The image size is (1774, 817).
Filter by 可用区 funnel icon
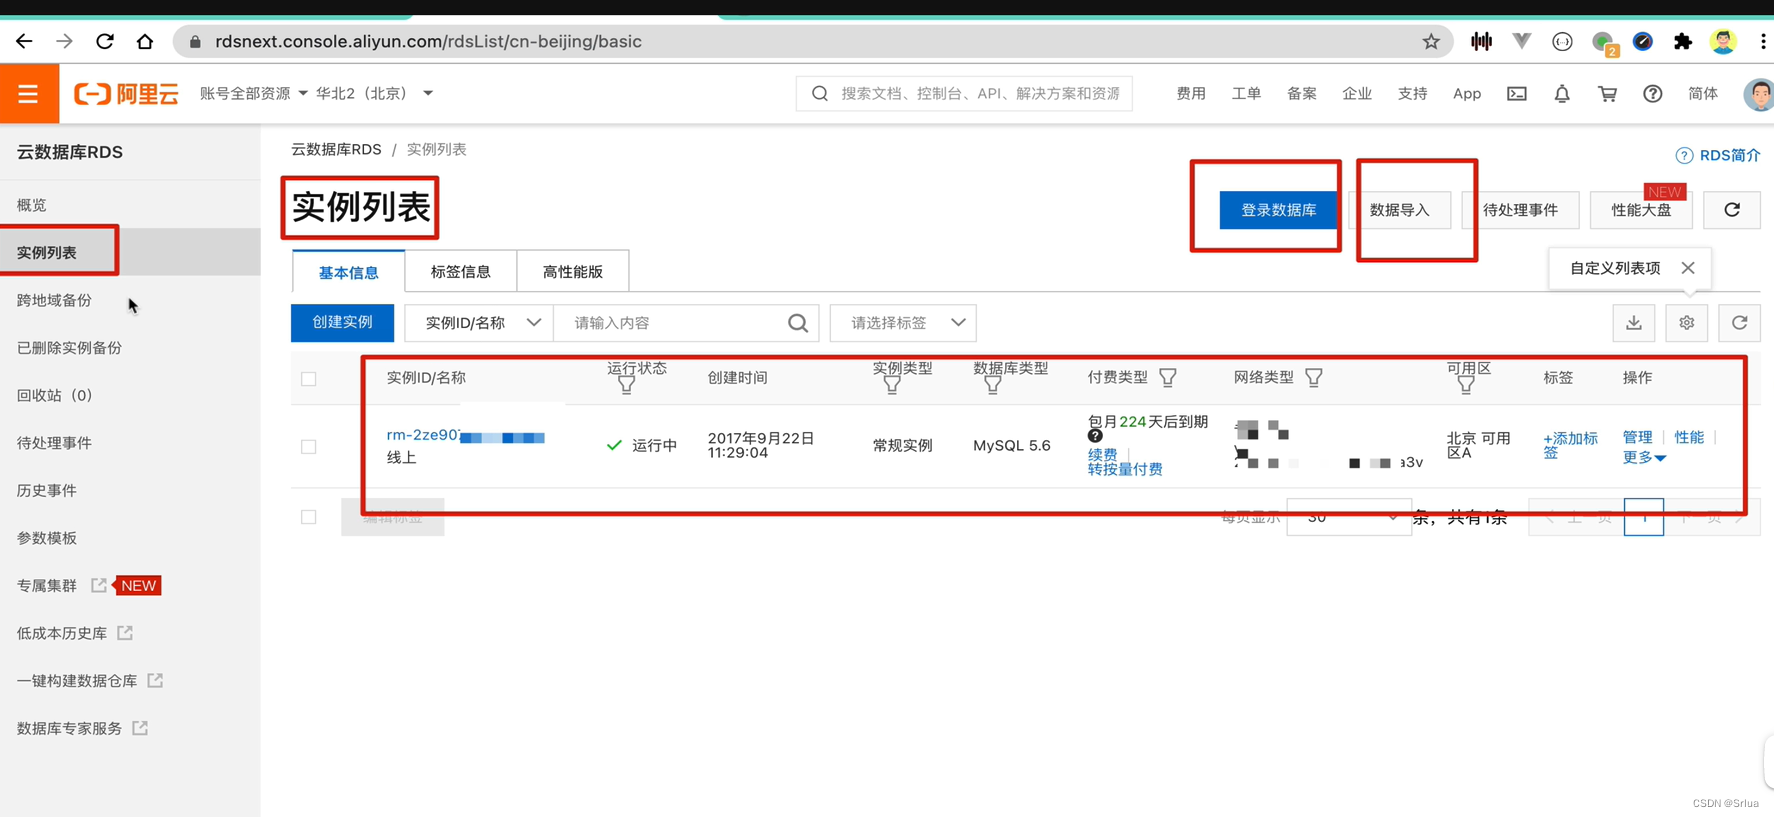point(1465,385)
